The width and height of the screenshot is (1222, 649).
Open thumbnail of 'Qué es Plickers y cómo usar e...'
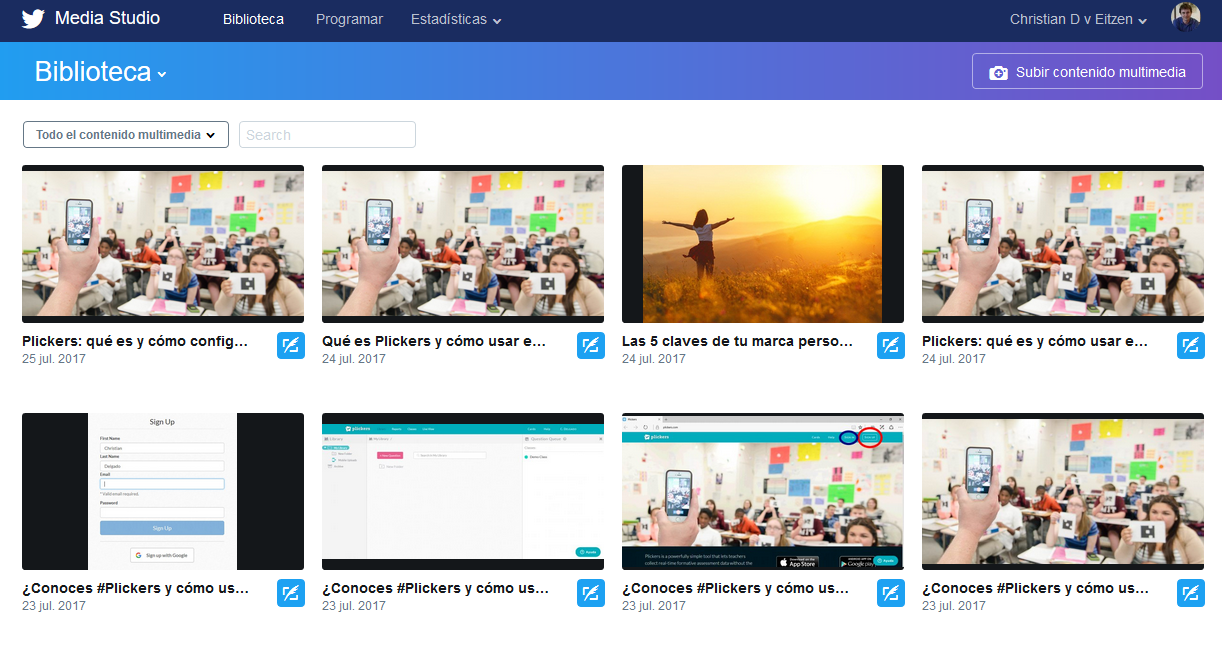463,244
